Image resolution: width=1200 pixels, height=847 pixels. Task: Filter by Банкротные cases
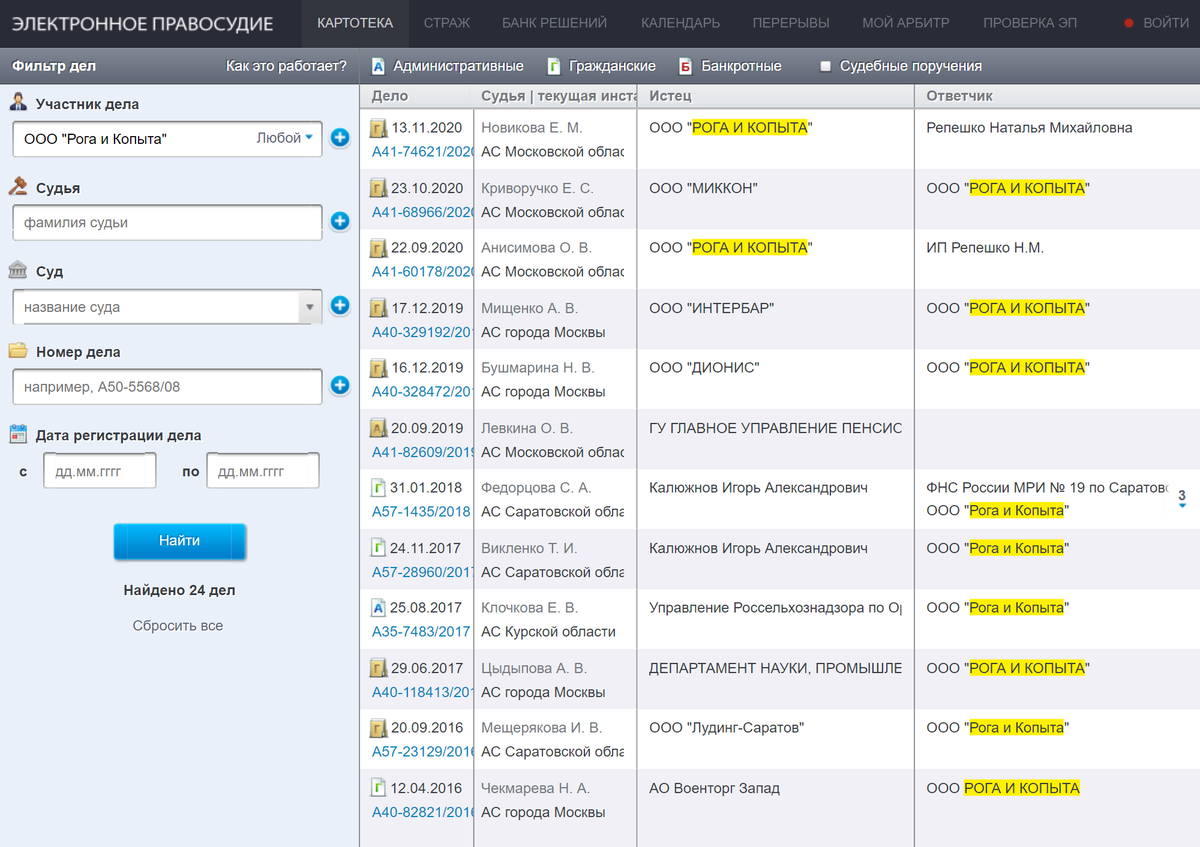coord(730,66)
